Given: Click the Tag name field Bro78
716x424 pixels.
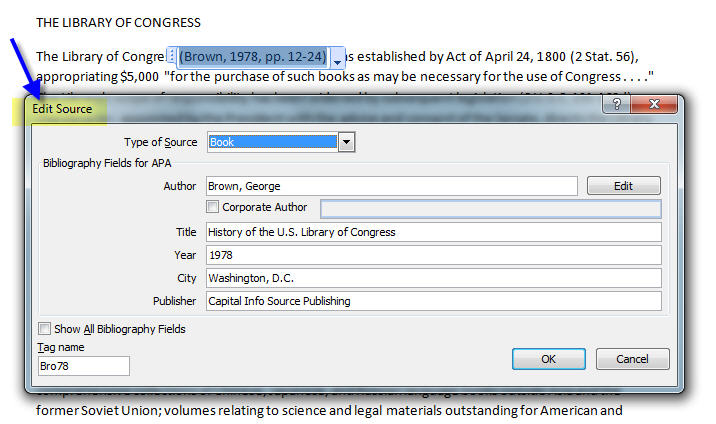Looking at the screenshot, I should pos(84,366).
